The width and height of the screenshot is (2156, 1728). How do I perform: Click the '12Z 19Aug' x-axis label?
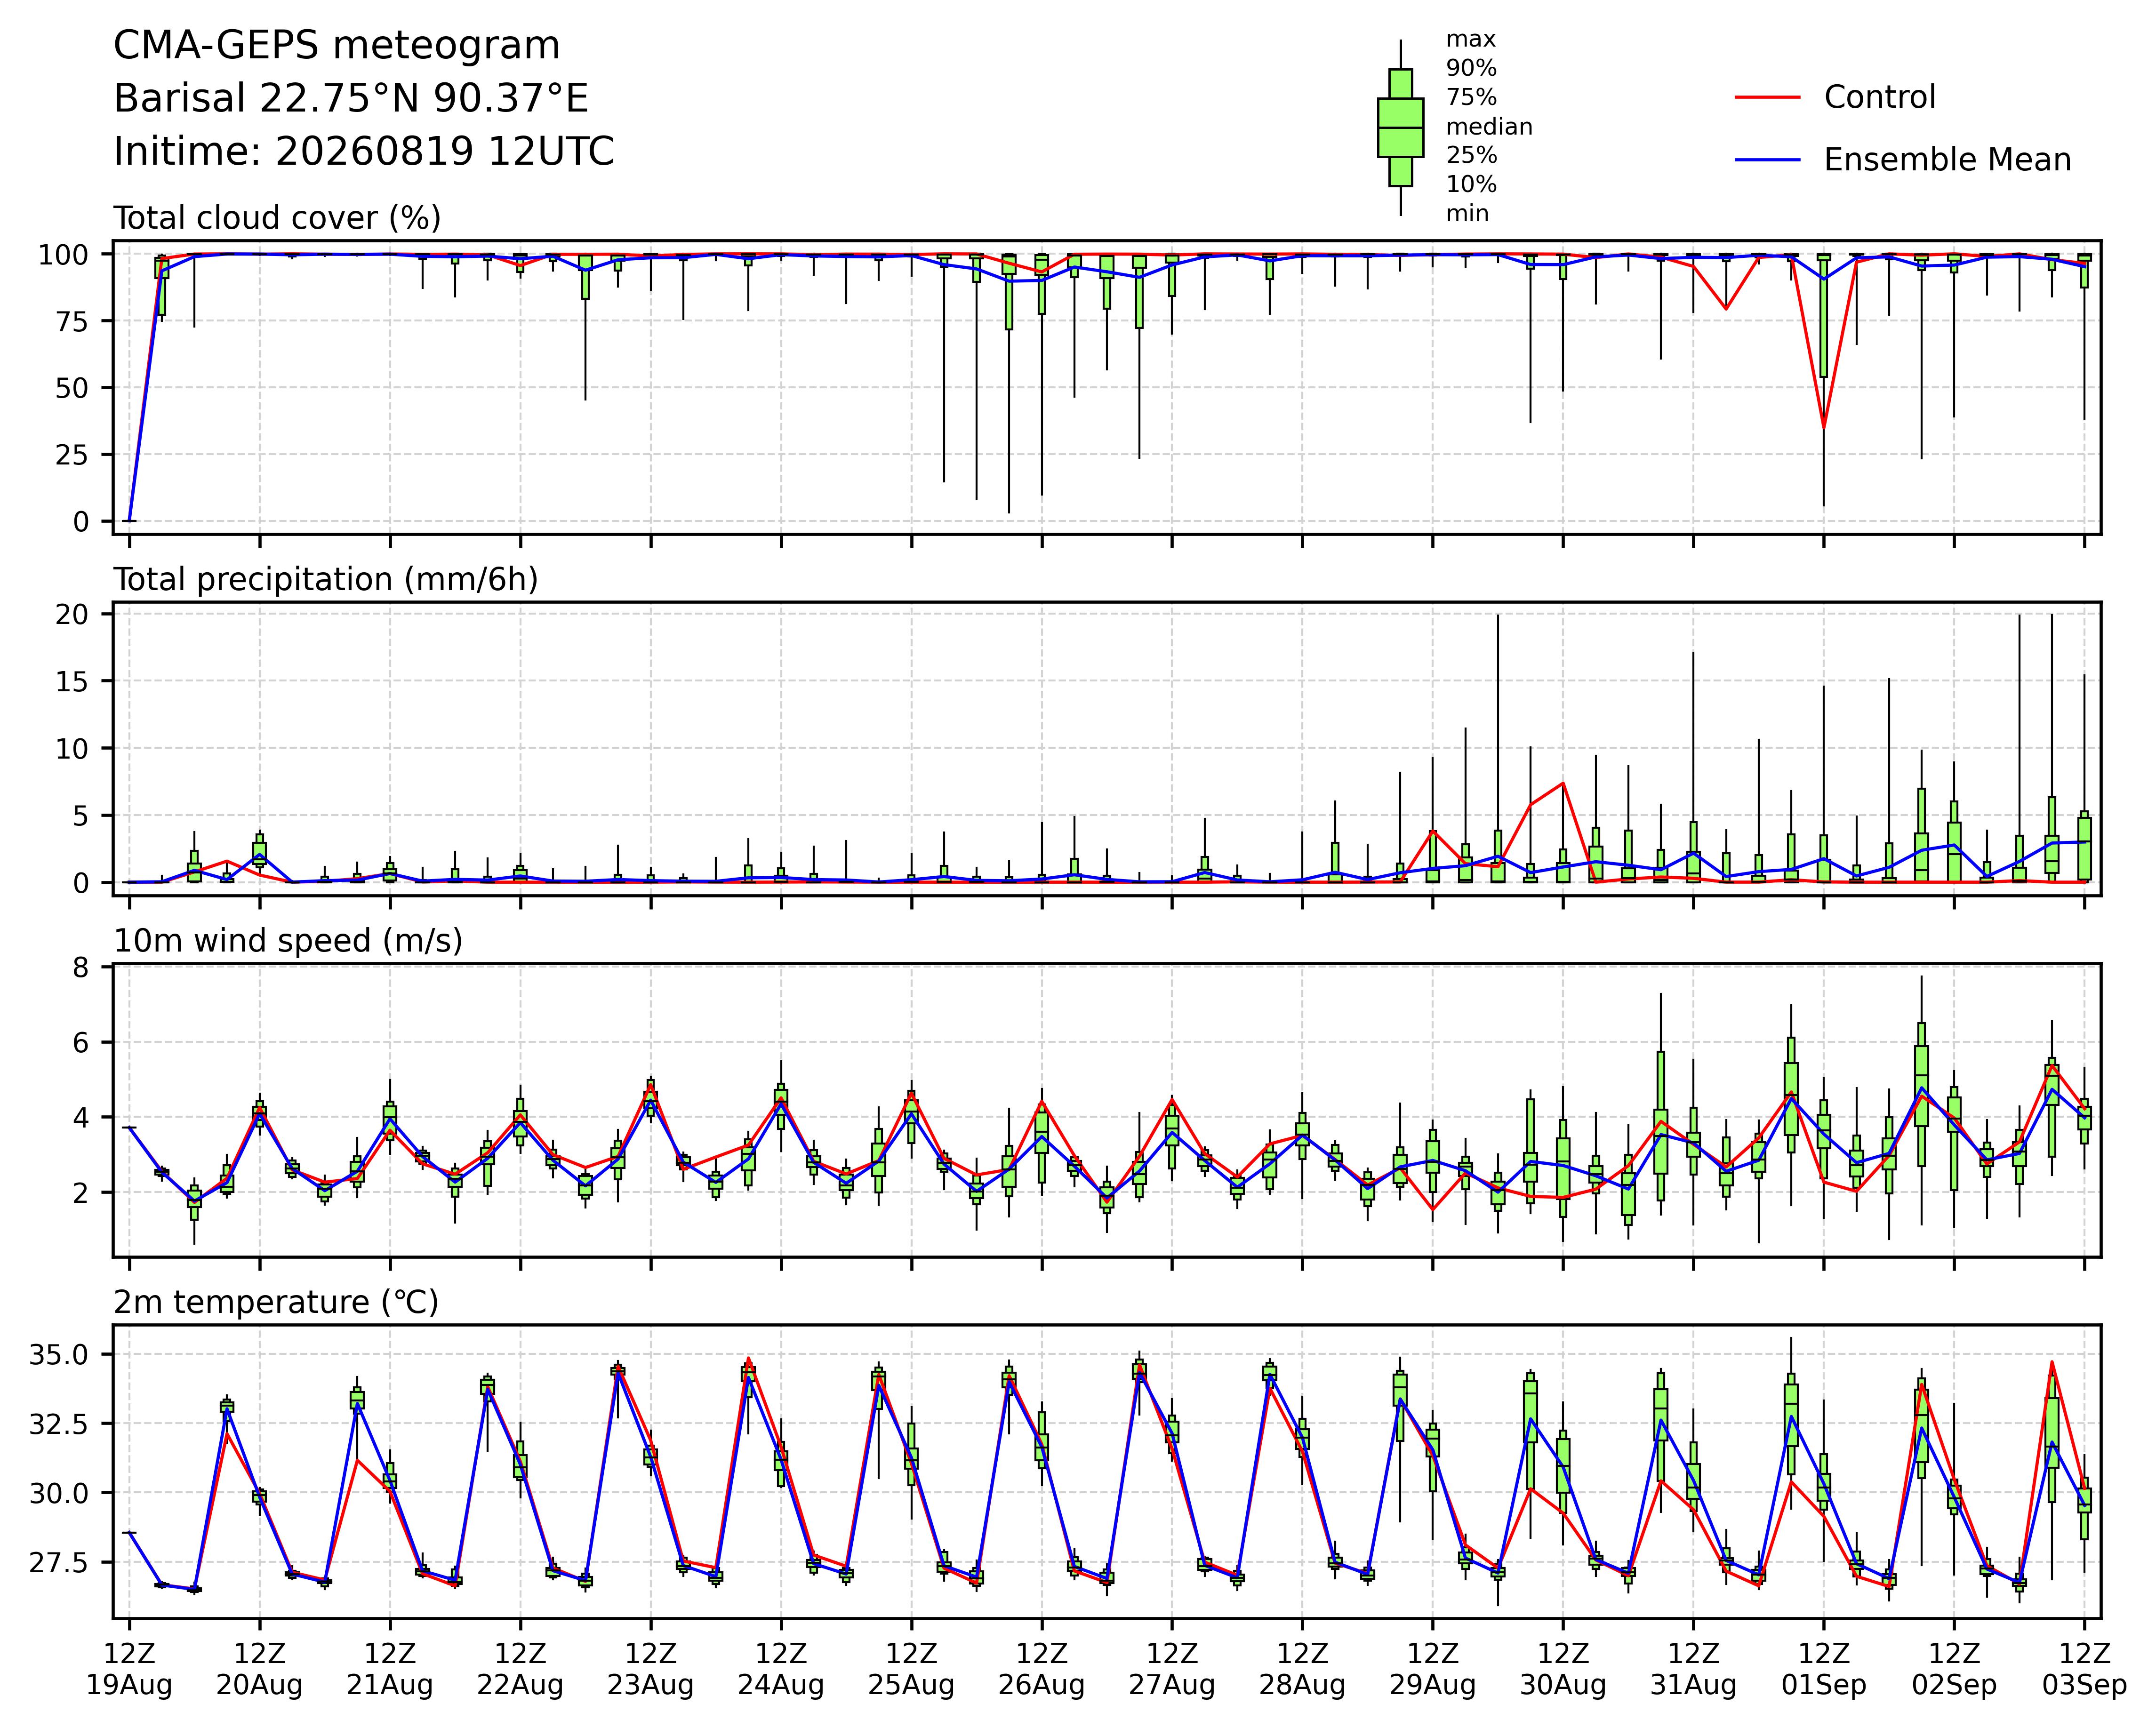click(x=129, y=1670)
